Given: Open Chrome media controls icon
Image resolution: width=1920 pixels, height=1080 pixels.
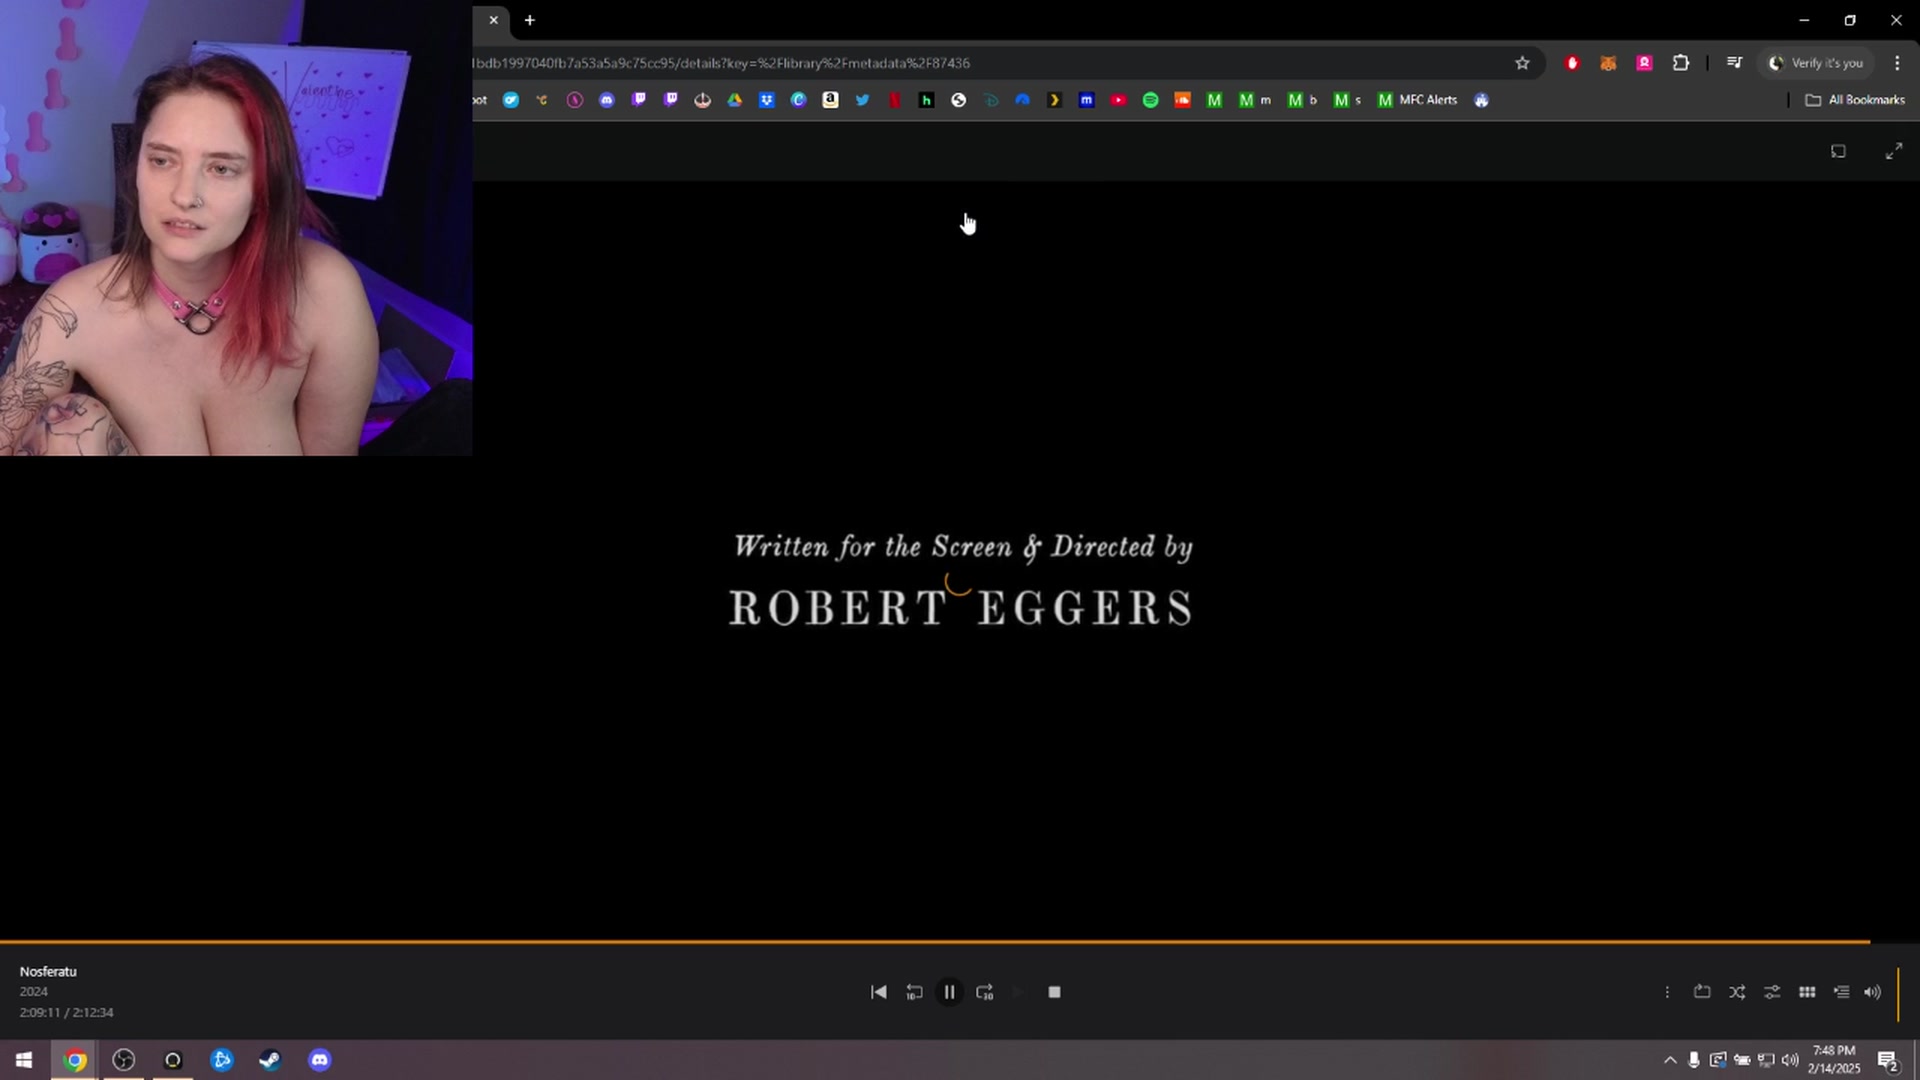Looking at the screenshot, I should coord(1734,63).
